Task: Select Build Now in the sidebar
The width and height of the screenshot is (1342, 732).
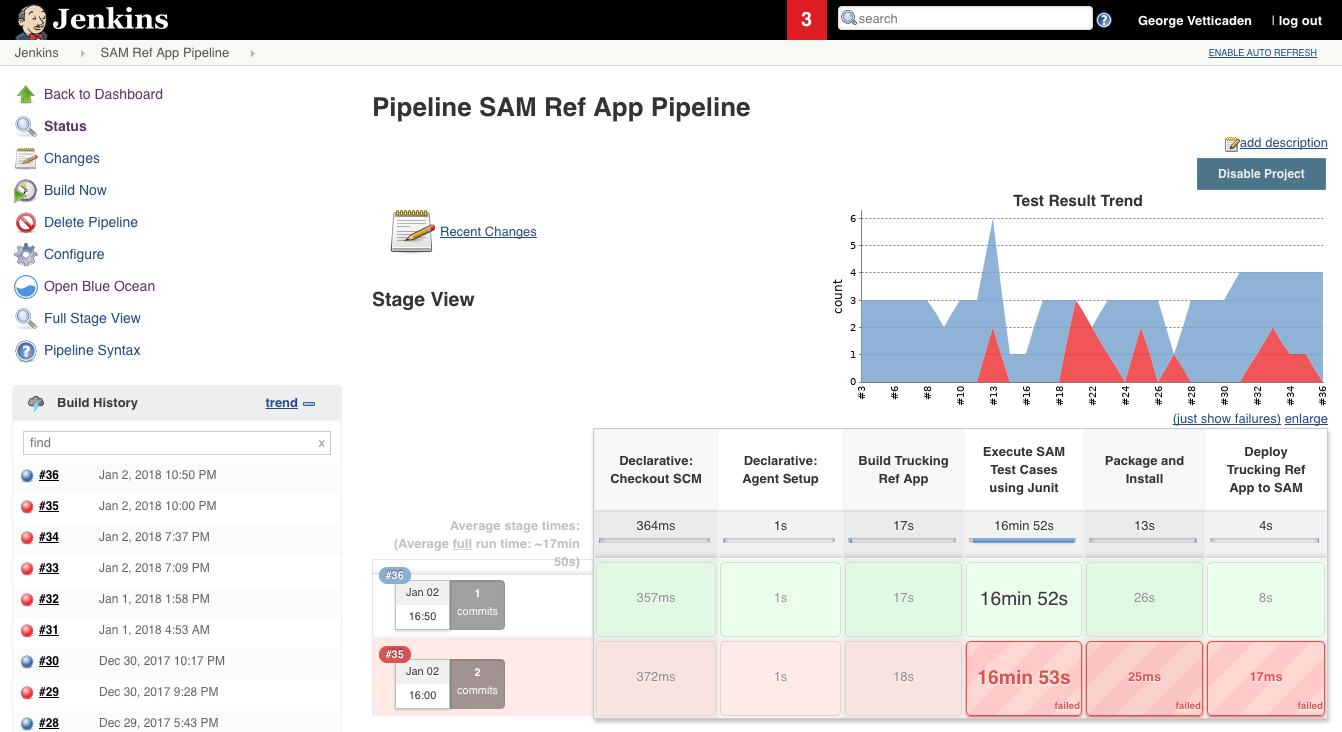Action: [x=75, y=190]
